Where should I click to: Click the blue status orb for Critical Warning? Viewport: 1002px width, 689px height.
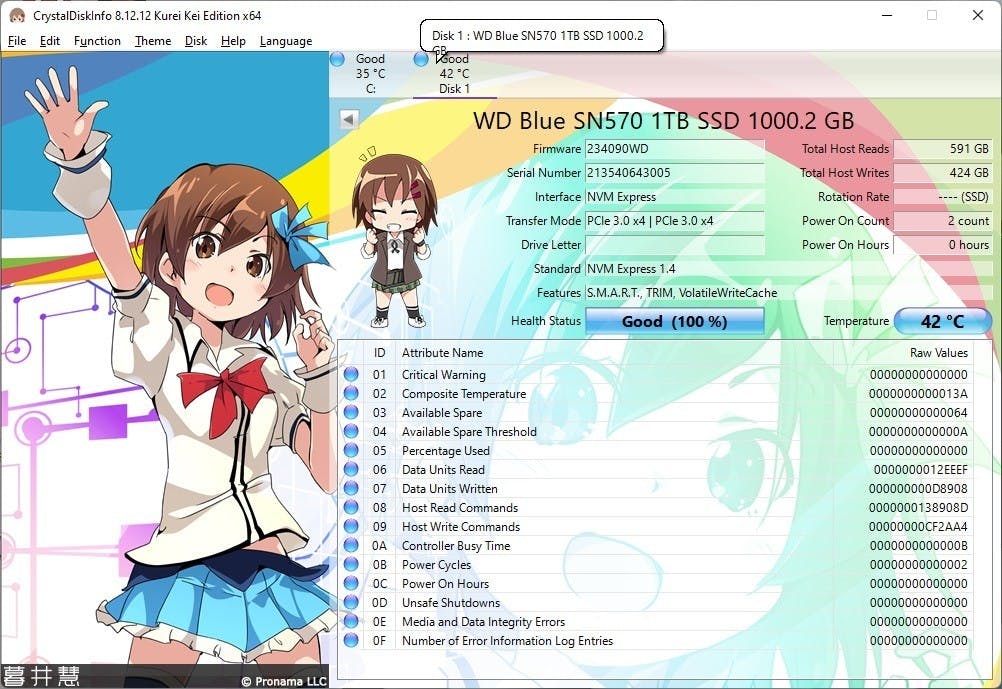click(351, 374)
